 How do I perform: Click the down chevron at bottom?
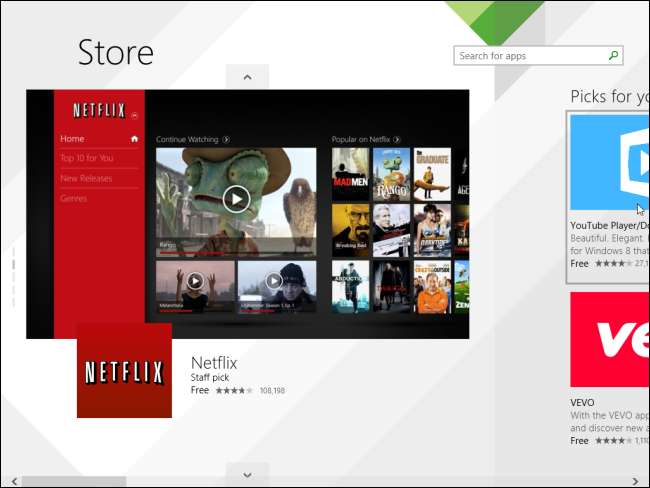click(247, 475)
